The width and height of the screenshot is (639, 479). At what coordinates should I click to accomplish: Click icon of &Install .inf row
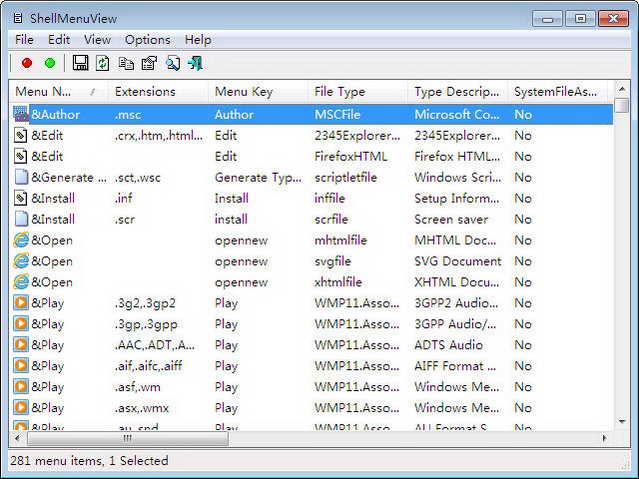click(21, 198)
